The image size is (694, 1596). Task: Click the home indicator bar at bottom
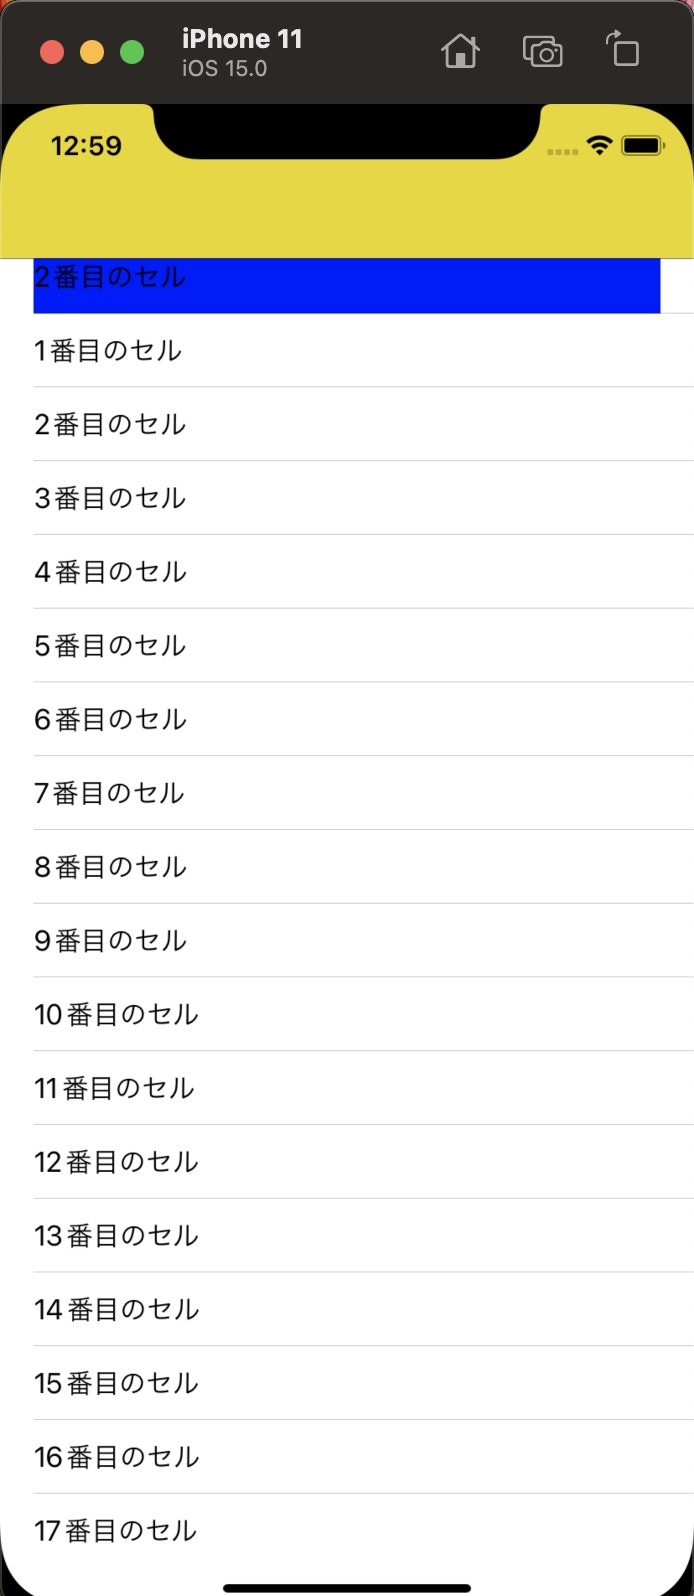point(347,1584)
